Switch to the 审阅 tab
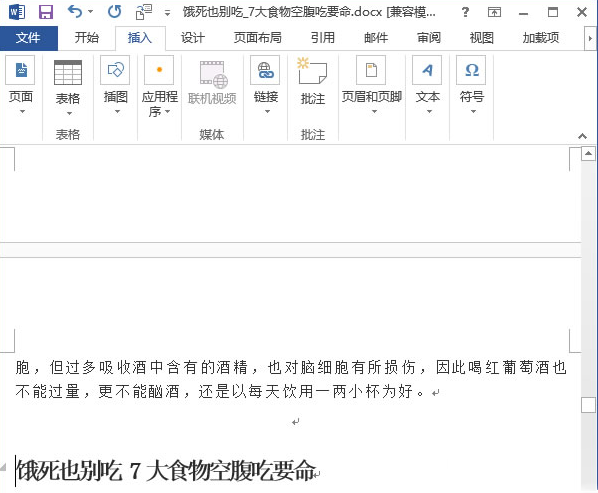Image resolution: width=598 pixels, height=493 pixels. click(x=429, y=38)
